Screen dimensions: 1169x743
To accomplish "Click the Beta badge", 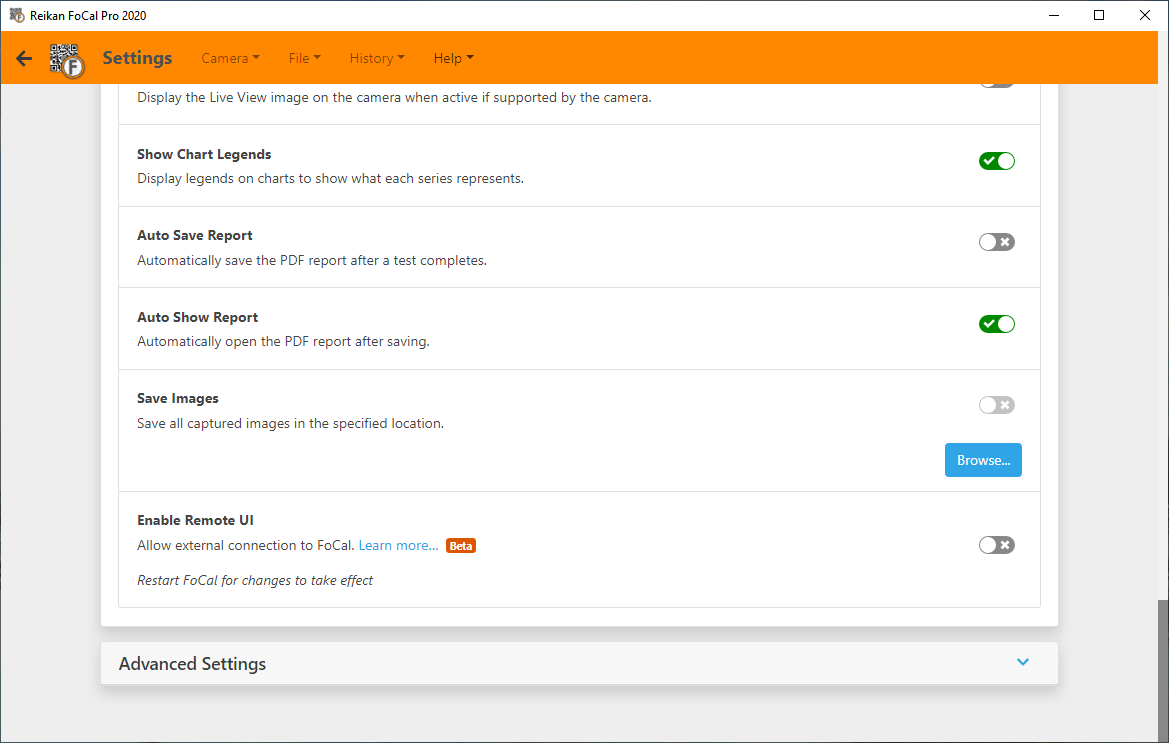I will click(x=461, y=546).
